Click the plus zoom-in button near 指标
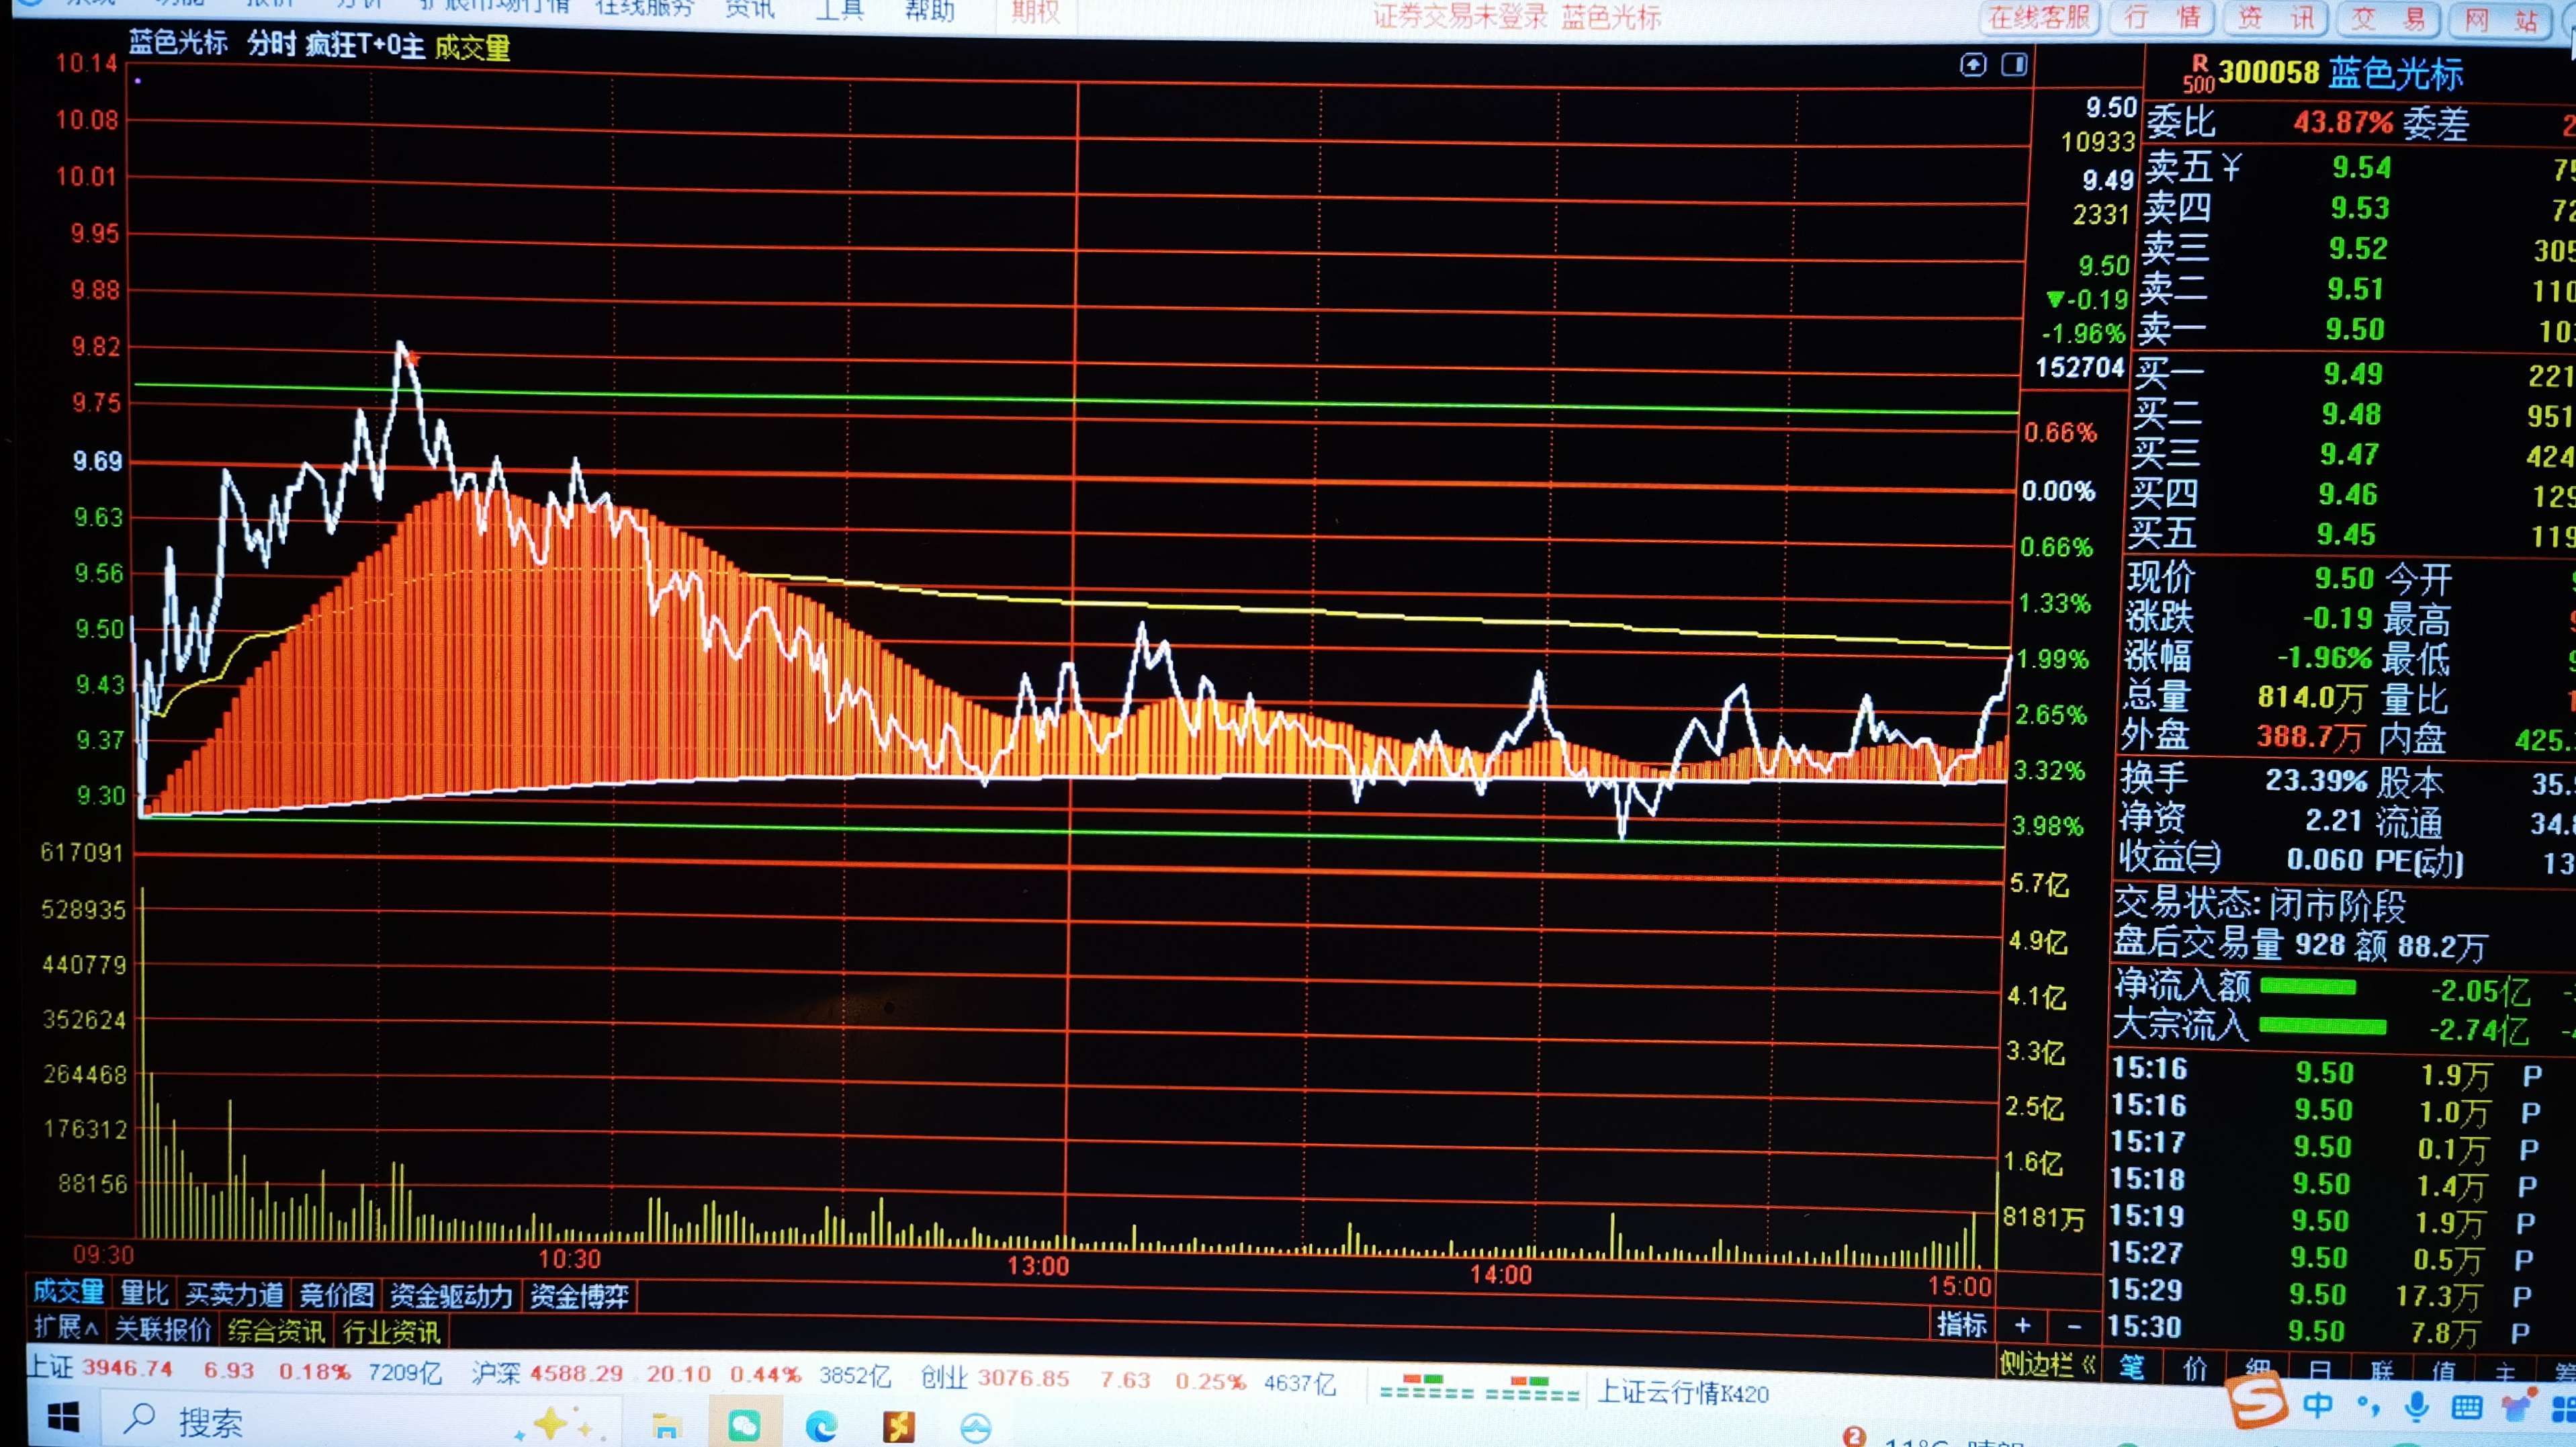Image resolution: width=2576 pixels, height=1447 pixels. click(x=2022, y=1325)
